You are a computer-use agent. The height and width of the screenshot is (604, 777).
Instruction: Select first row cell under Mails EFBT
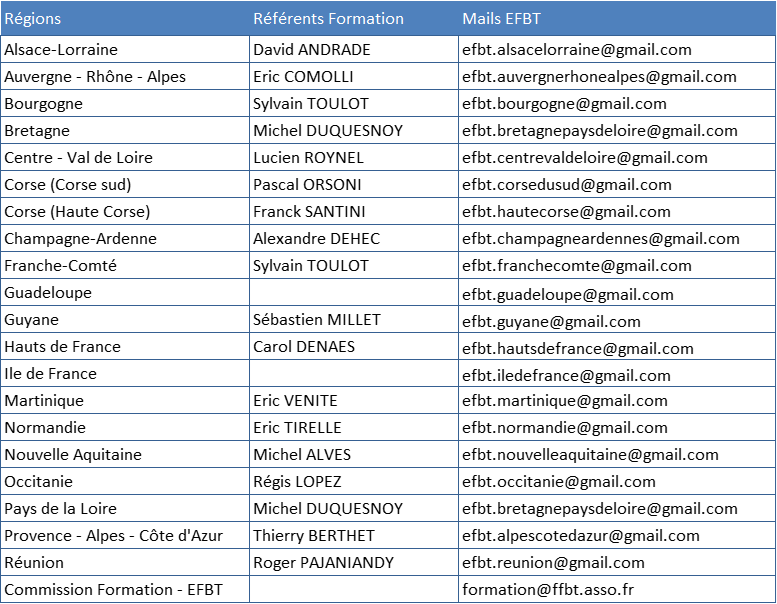pos(617,49)
